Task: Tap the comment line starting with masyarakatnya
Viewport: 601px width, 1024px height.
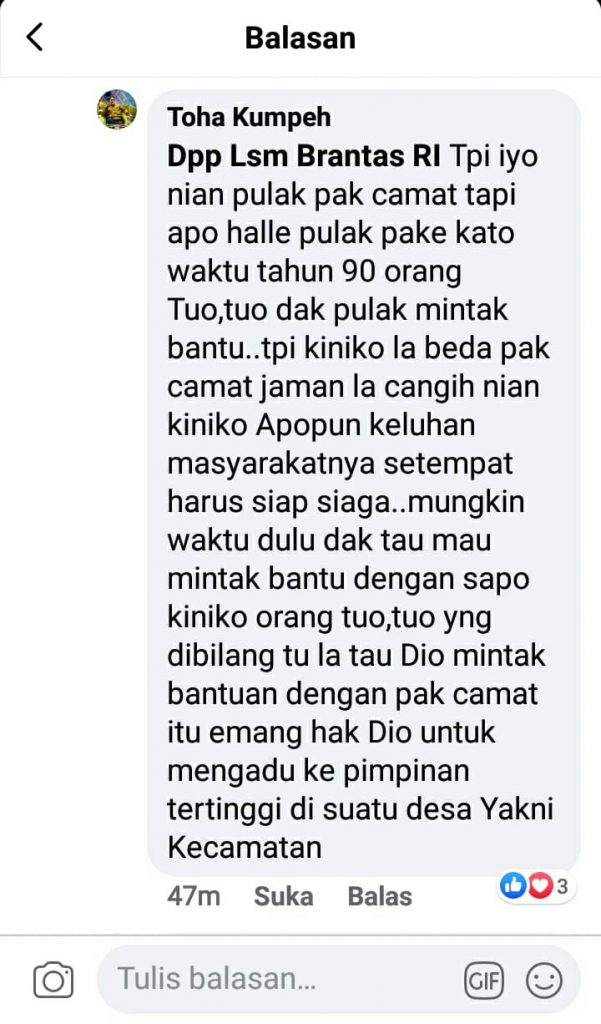Action: [x=340, y=464]
